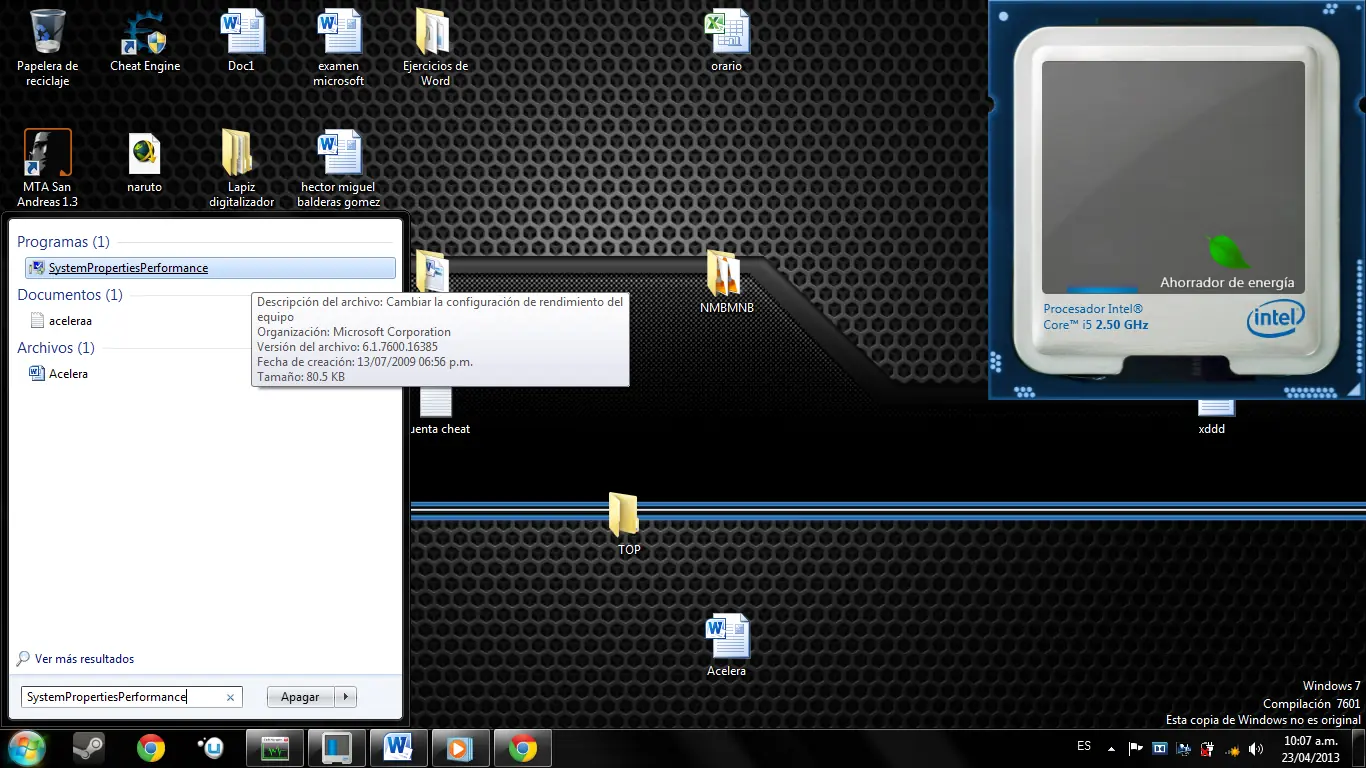Viewport: 1366px width, 768px height.
Task: Click the Windows Start orb
Action: tap(27, 747)
